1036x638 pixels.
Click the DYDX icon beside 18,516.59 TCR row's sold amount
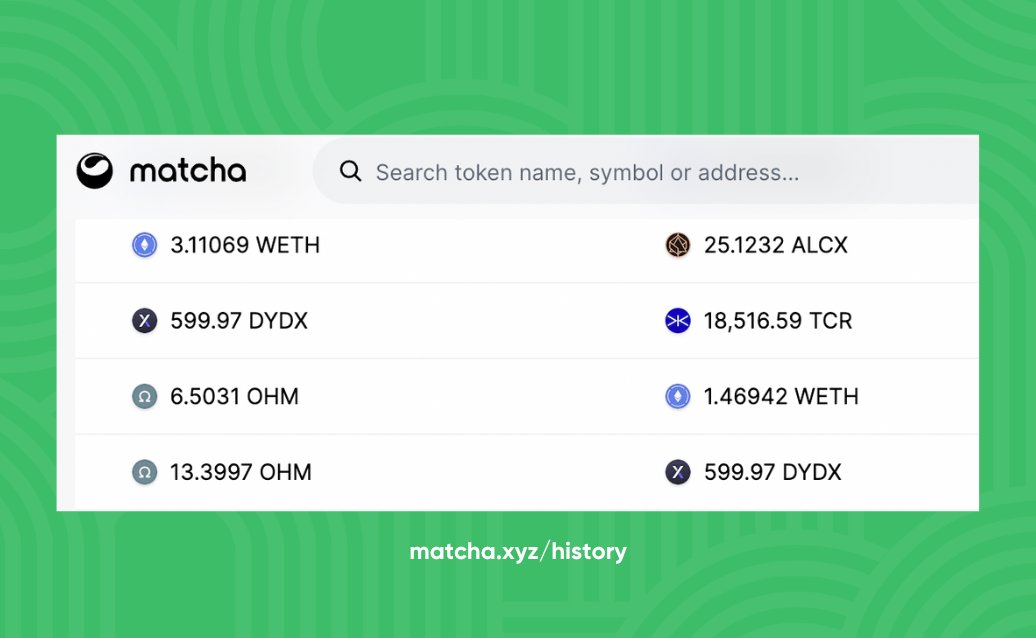[x=145, y=321]
